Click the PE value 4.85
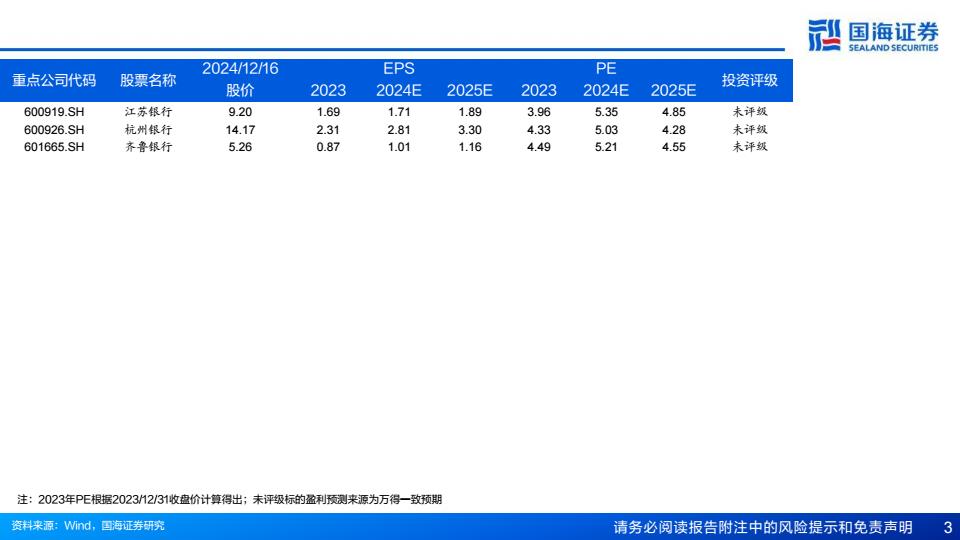The width and height of the screenshot is (960, 540). [x=673, y=112]
